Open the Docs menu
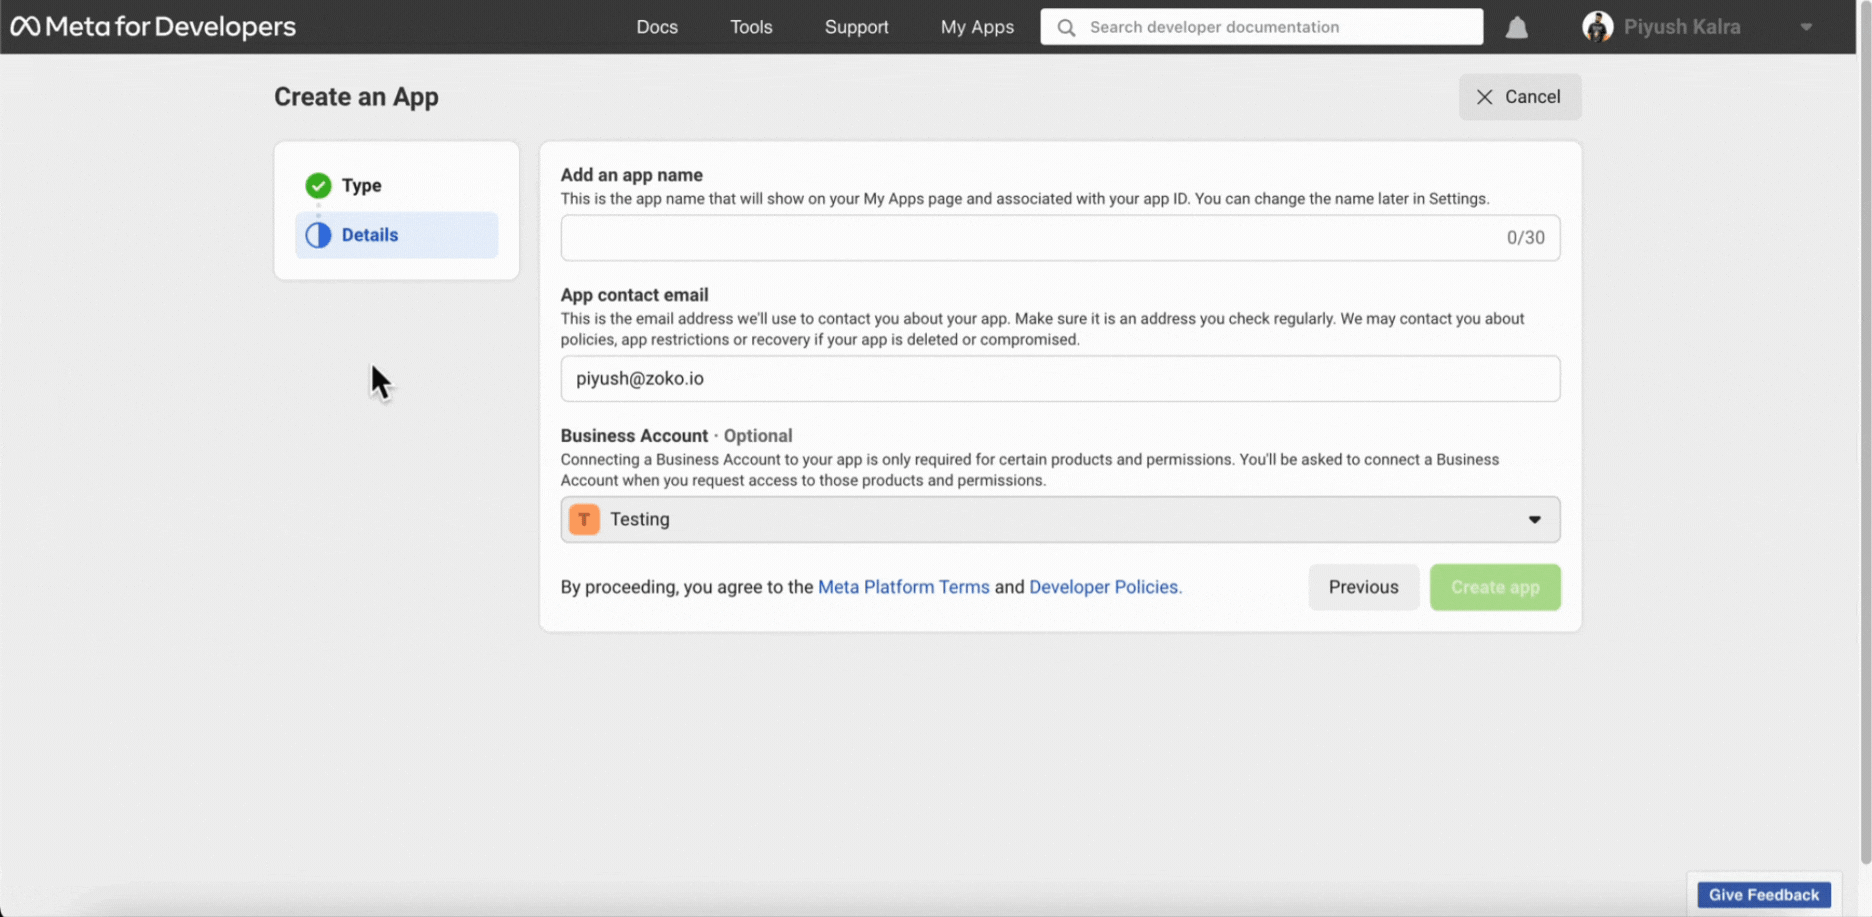Viewport: 1872px width, 917px height. click(x=657, y=27)
